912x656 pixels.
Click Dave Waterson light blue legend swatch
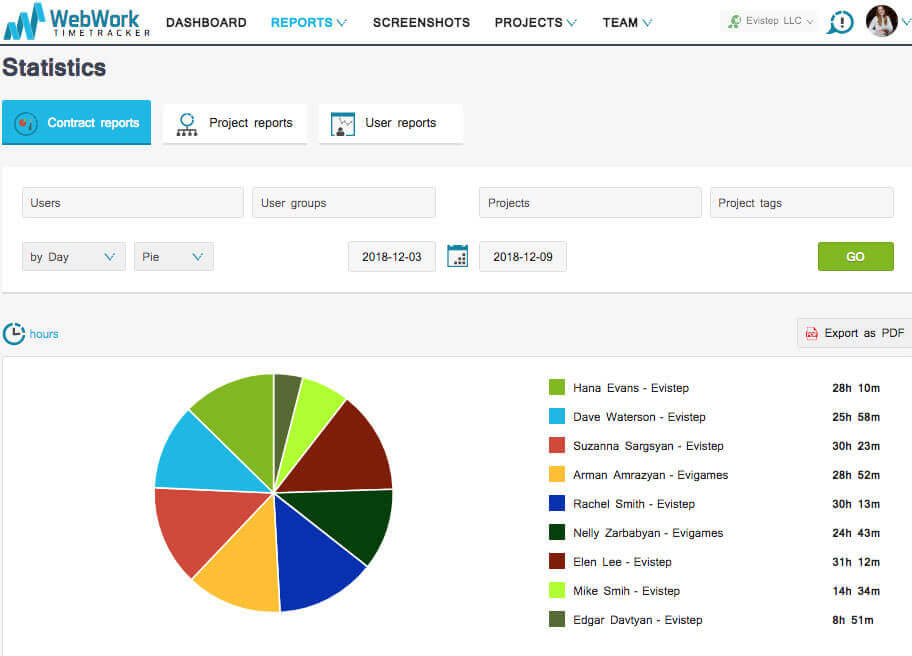557,416
